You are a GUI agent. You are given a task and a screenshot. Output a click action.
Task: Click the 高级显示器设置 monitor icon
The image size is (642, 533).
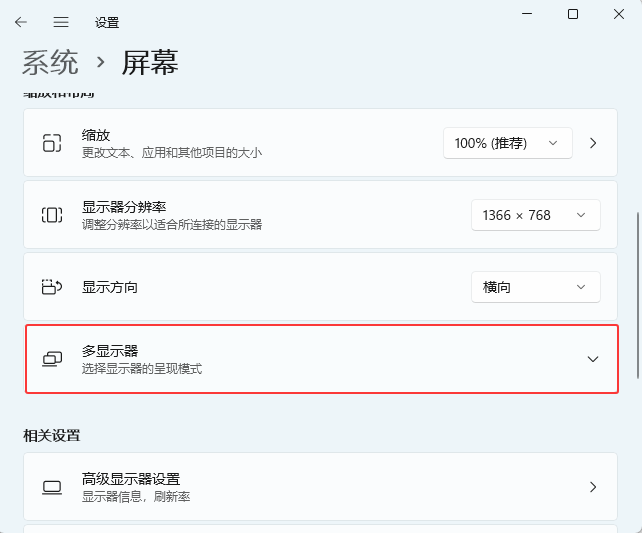point(52,487)
